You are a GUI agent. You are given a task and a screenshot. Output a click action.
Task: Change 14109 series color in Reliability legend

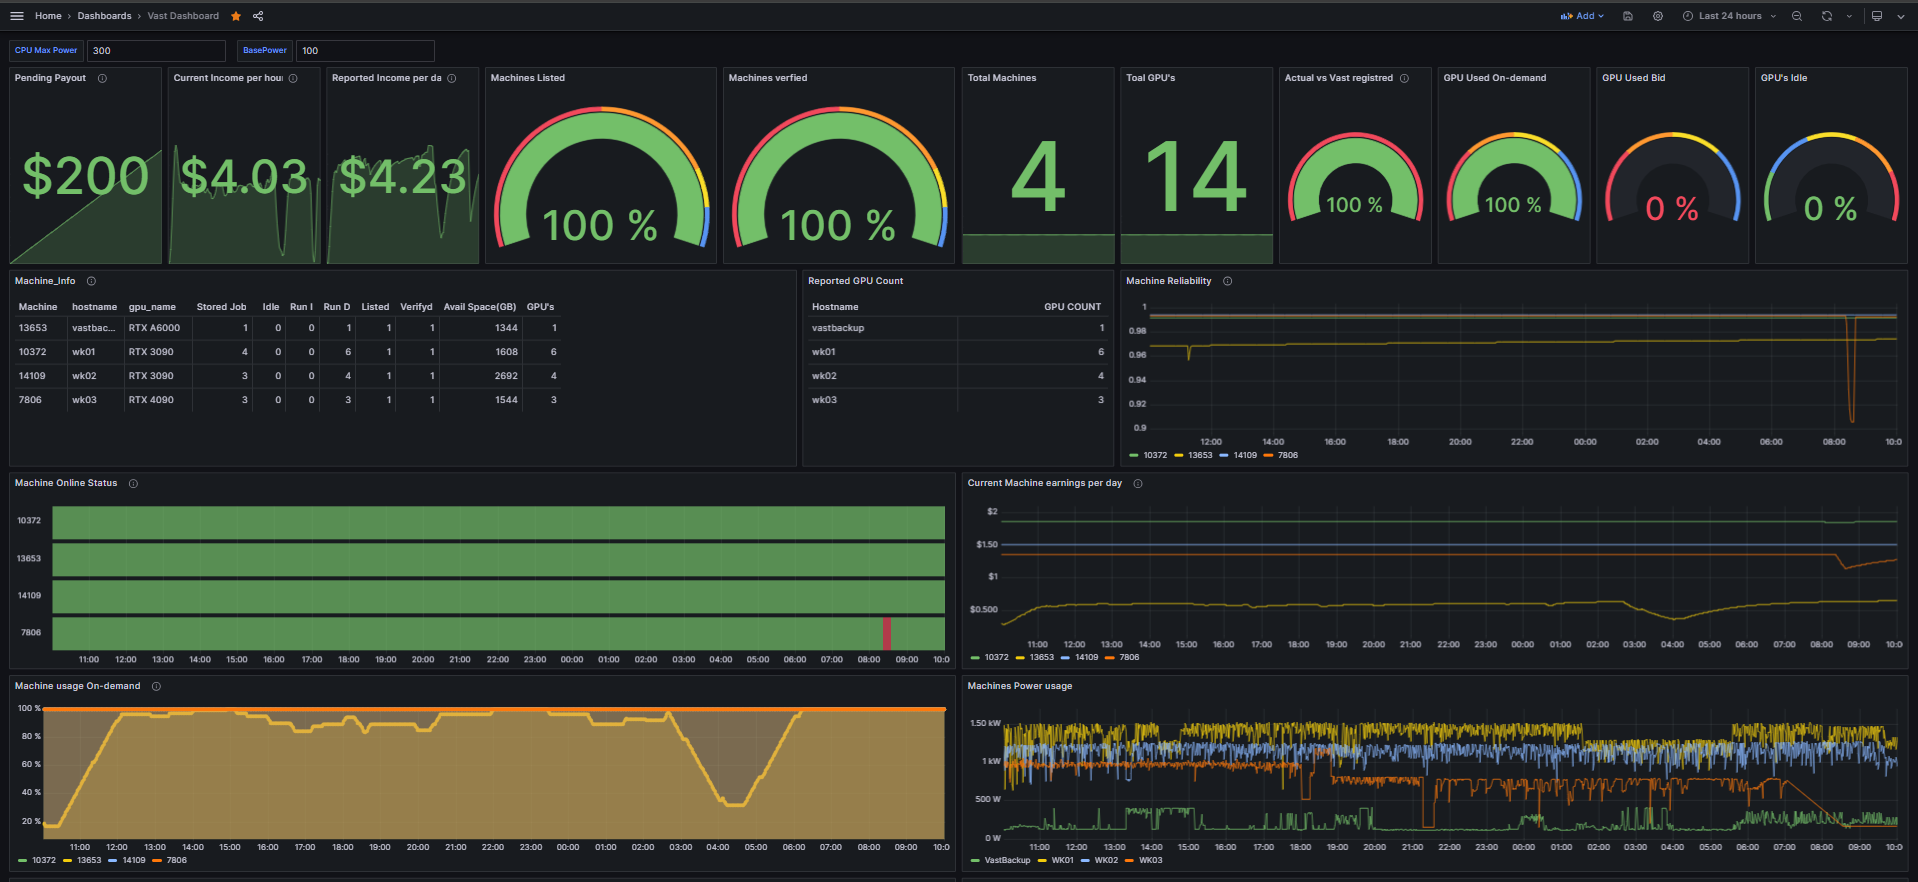click(1224, 455)
